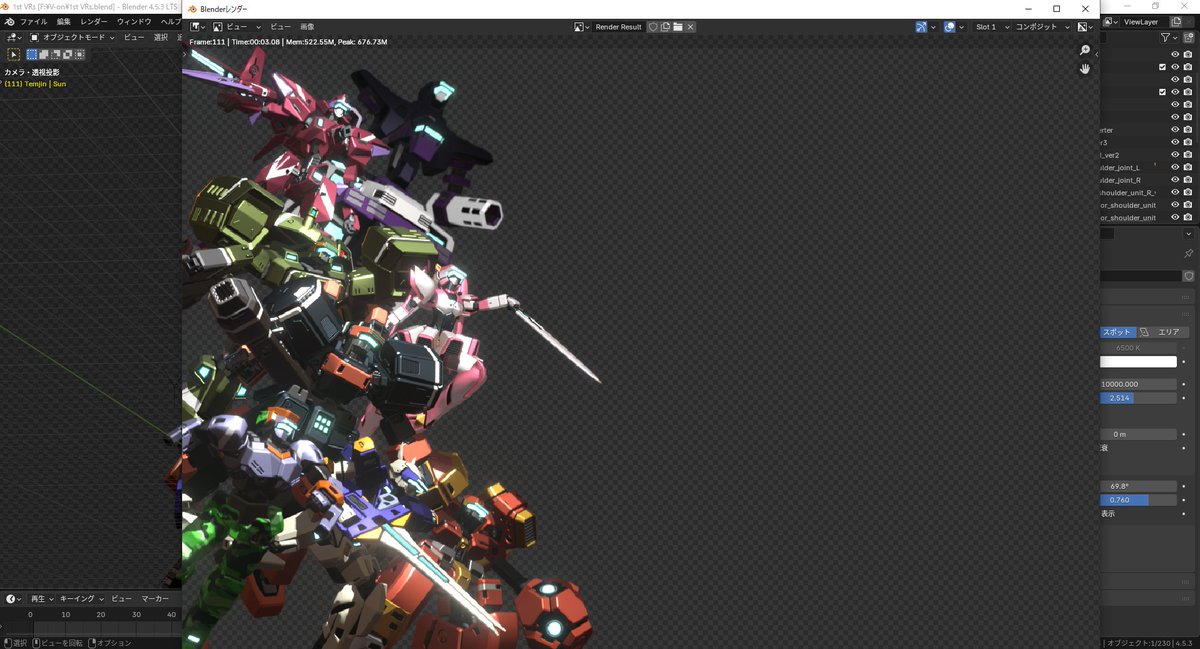Screen dimensions: 1200x649
Task: Choose subtract selection mode icon
Action: tap(56, 54)
